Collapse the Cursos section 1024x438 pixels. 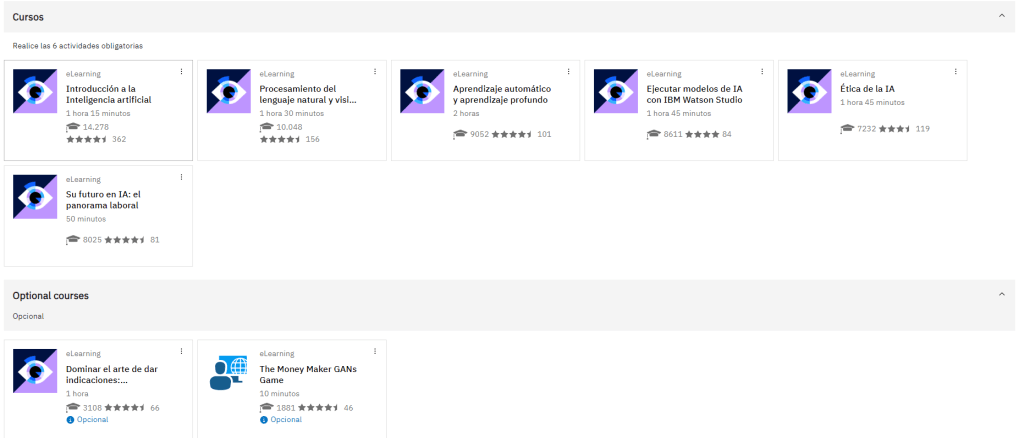pyautogui.click(x=1001, y=16)
